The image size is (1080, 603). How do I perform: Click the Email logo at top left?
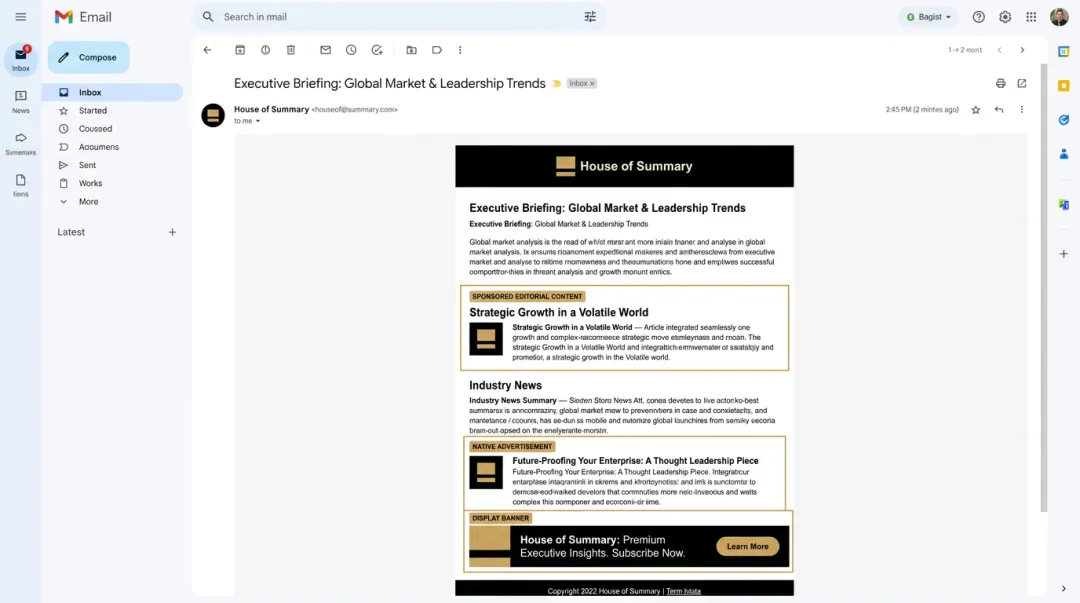point(83,17)
